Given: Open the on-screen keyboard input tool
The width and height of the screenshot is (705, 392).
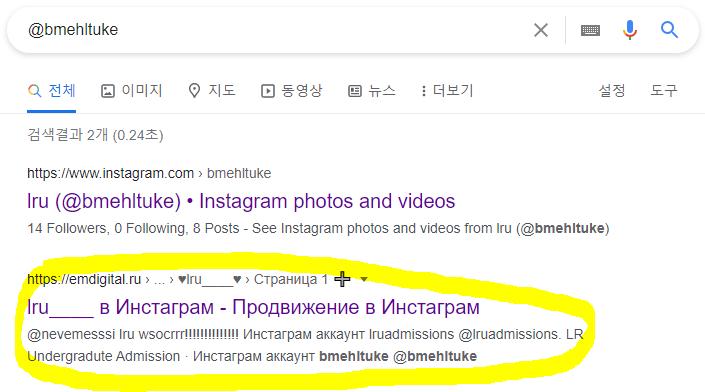Looking at the screenshot, I should tap(590, 30).
